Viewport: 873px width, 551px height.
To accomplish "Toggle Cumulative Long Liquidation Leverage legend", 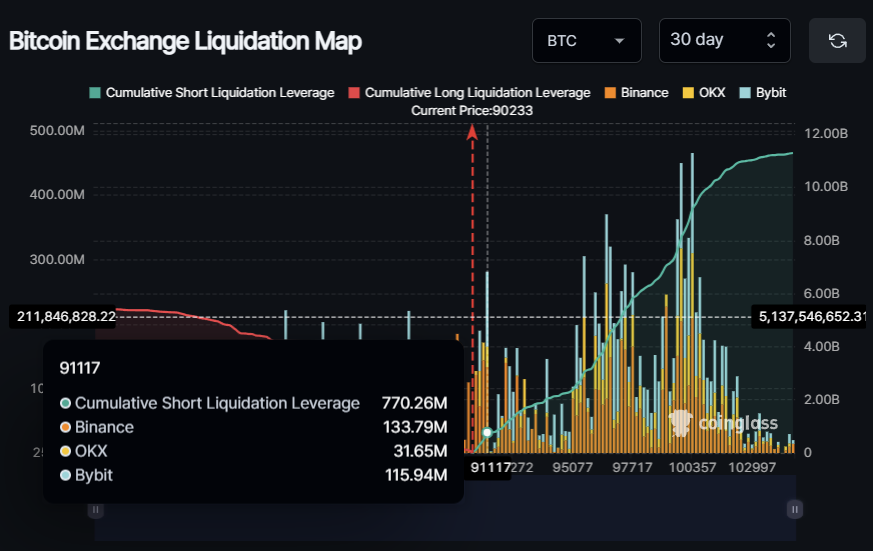I will click(469, 93).
